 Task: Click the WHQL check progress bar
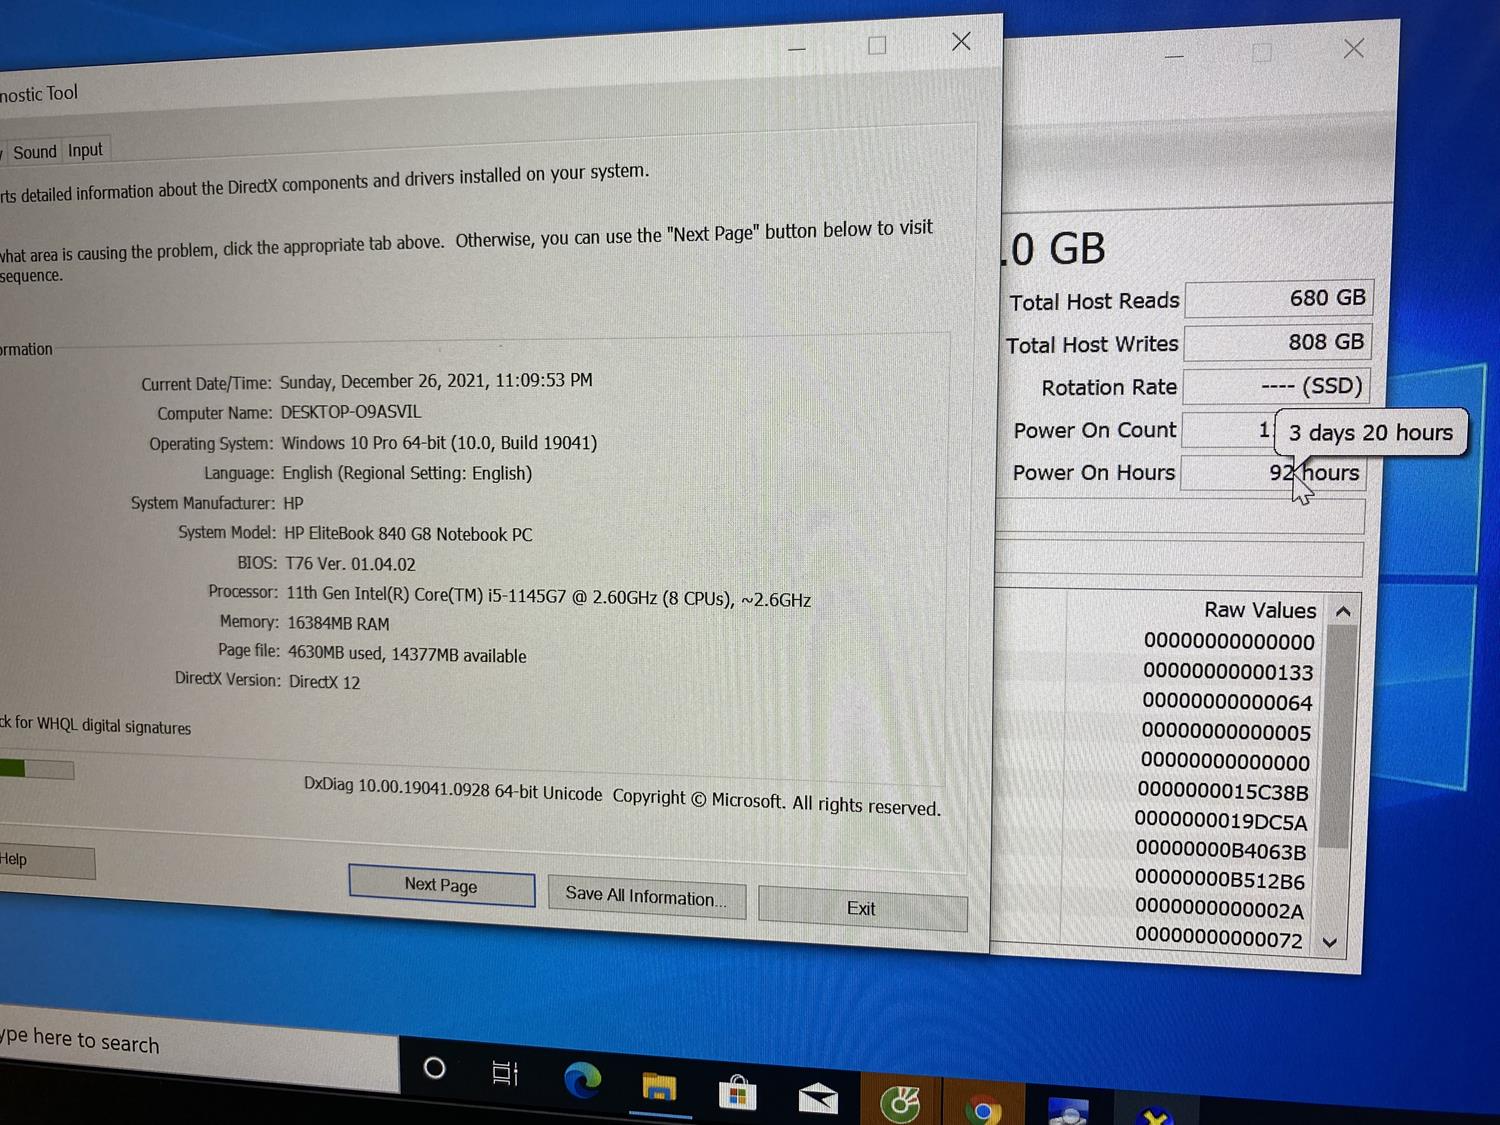(x=36, y=769)
